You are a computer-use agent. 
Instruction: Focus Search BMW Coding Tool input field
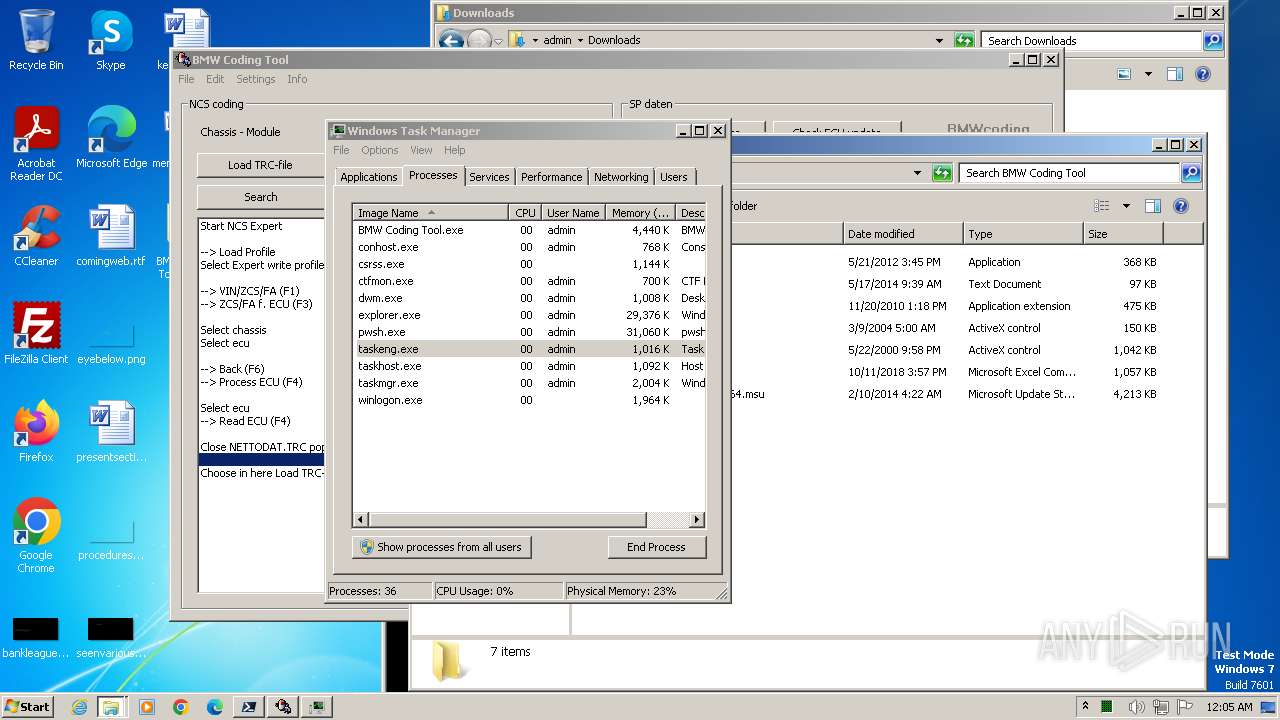1070,173
